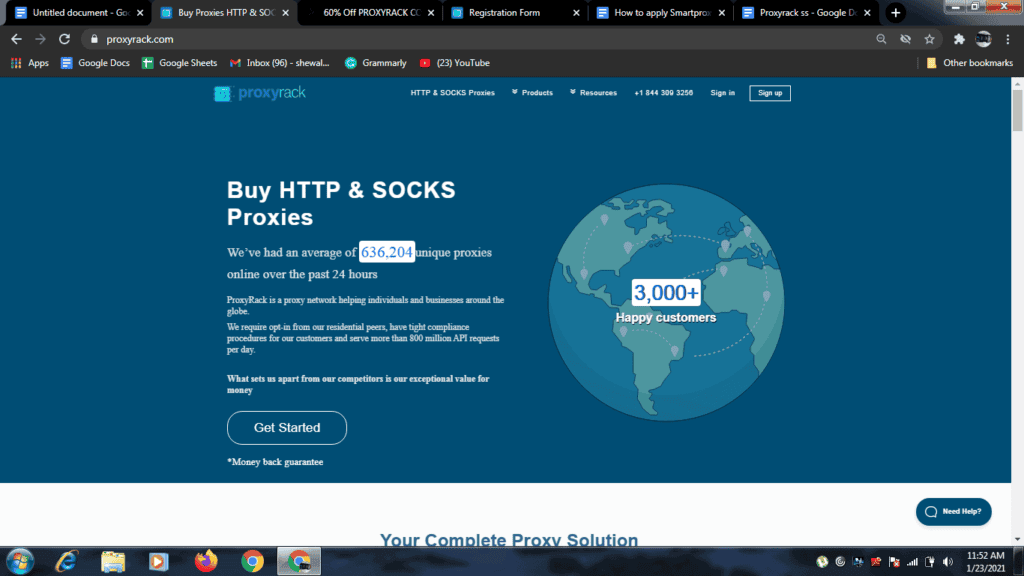Open the HTTP & SOCKS Proxies nav link

coord(453,93)
